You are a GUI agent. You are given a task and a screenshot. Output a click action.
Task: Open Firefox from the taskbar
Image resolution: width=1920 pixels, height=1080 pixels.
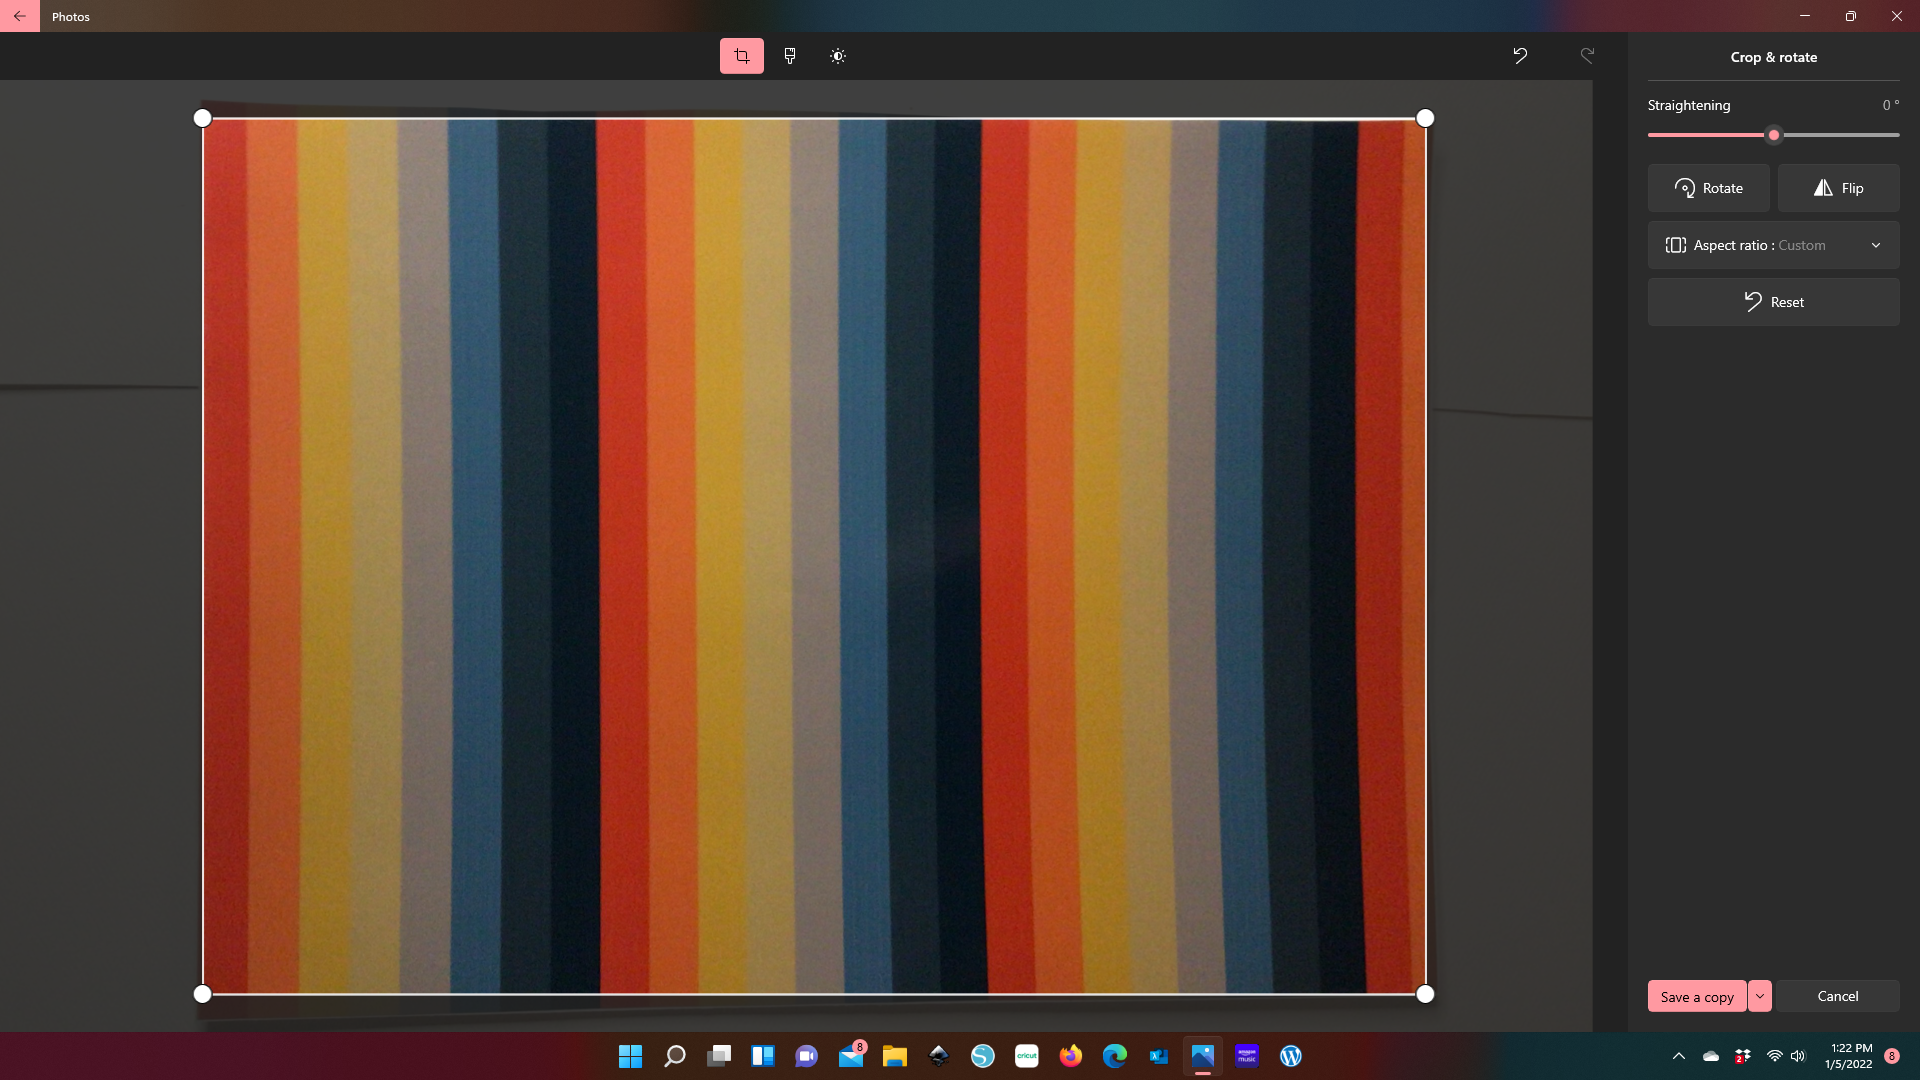point(1070,1056)
